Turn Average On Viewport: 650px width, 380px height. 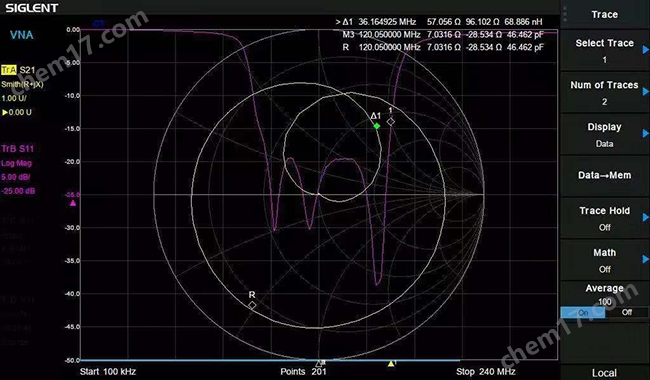pos(582,312)
